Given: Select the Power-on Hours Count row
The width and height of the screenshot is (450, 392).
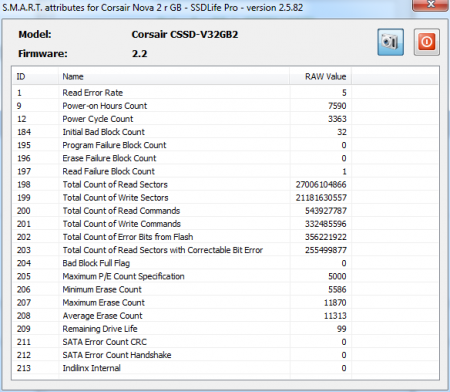Looking at the screenshot, I should click(x=225, y=106).
